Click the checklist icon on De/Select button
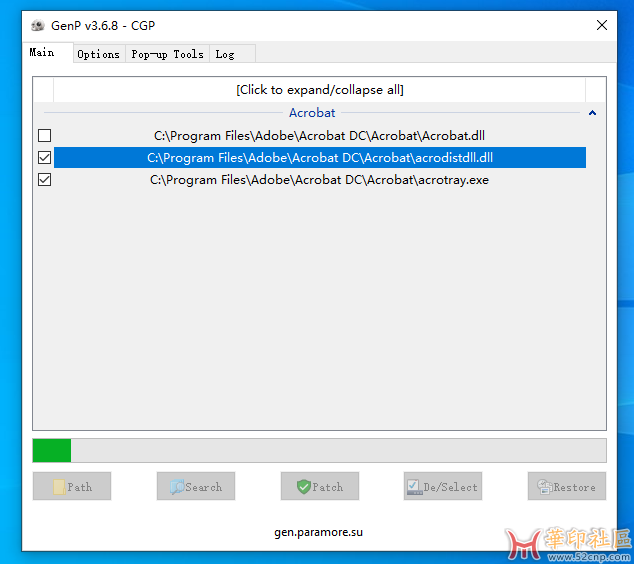Viewport: 634px width, 564px height. point(414,487)
